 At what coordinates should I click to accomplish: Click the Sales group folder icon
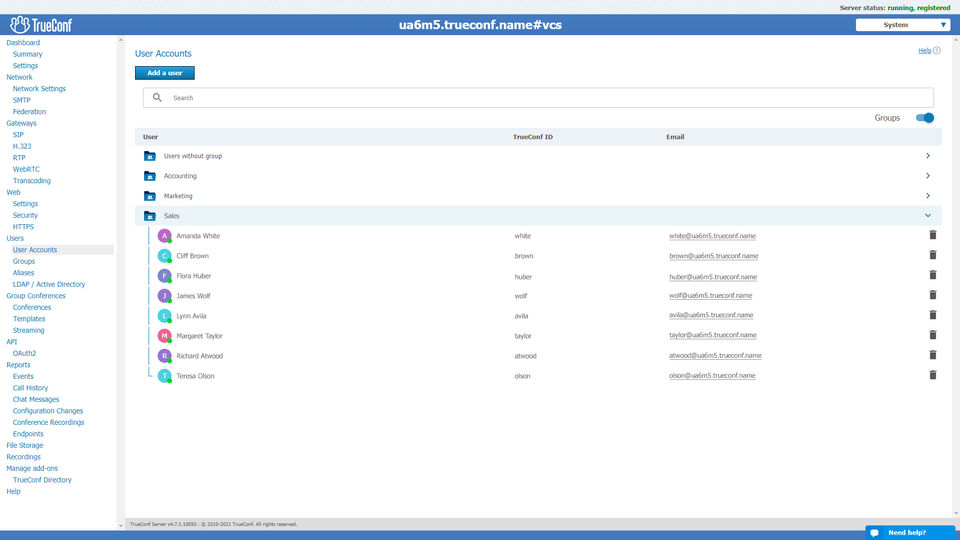[x=149, y=216]
